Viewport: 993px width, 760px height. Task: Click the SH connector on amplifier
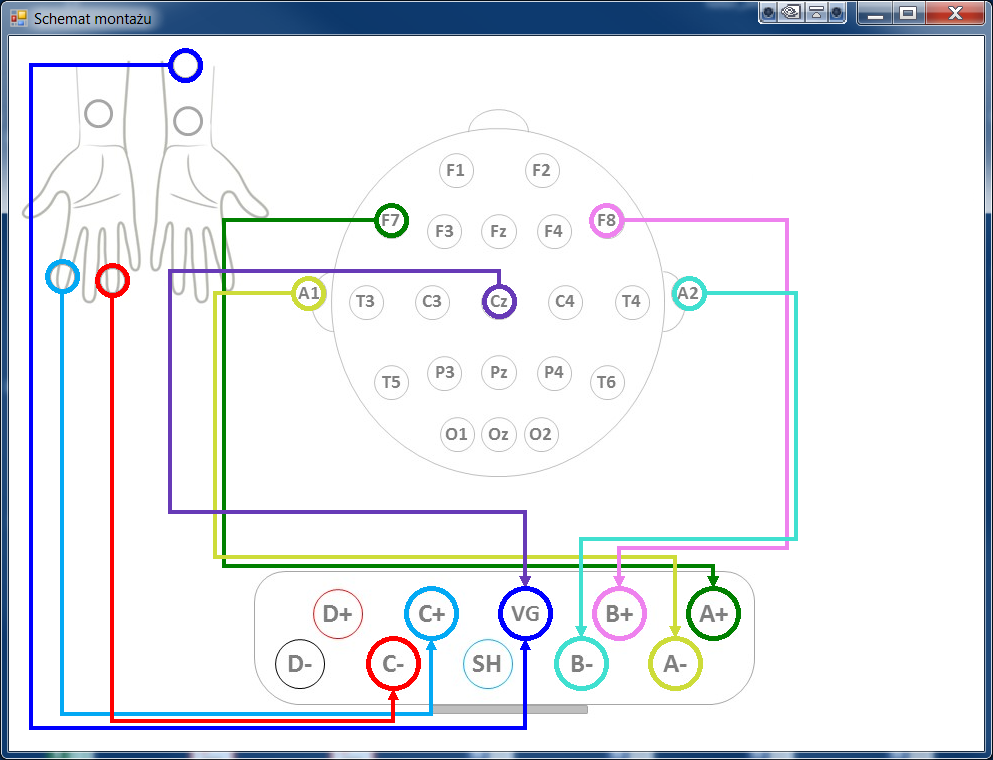pyautogui.click(x=487, y=664)
